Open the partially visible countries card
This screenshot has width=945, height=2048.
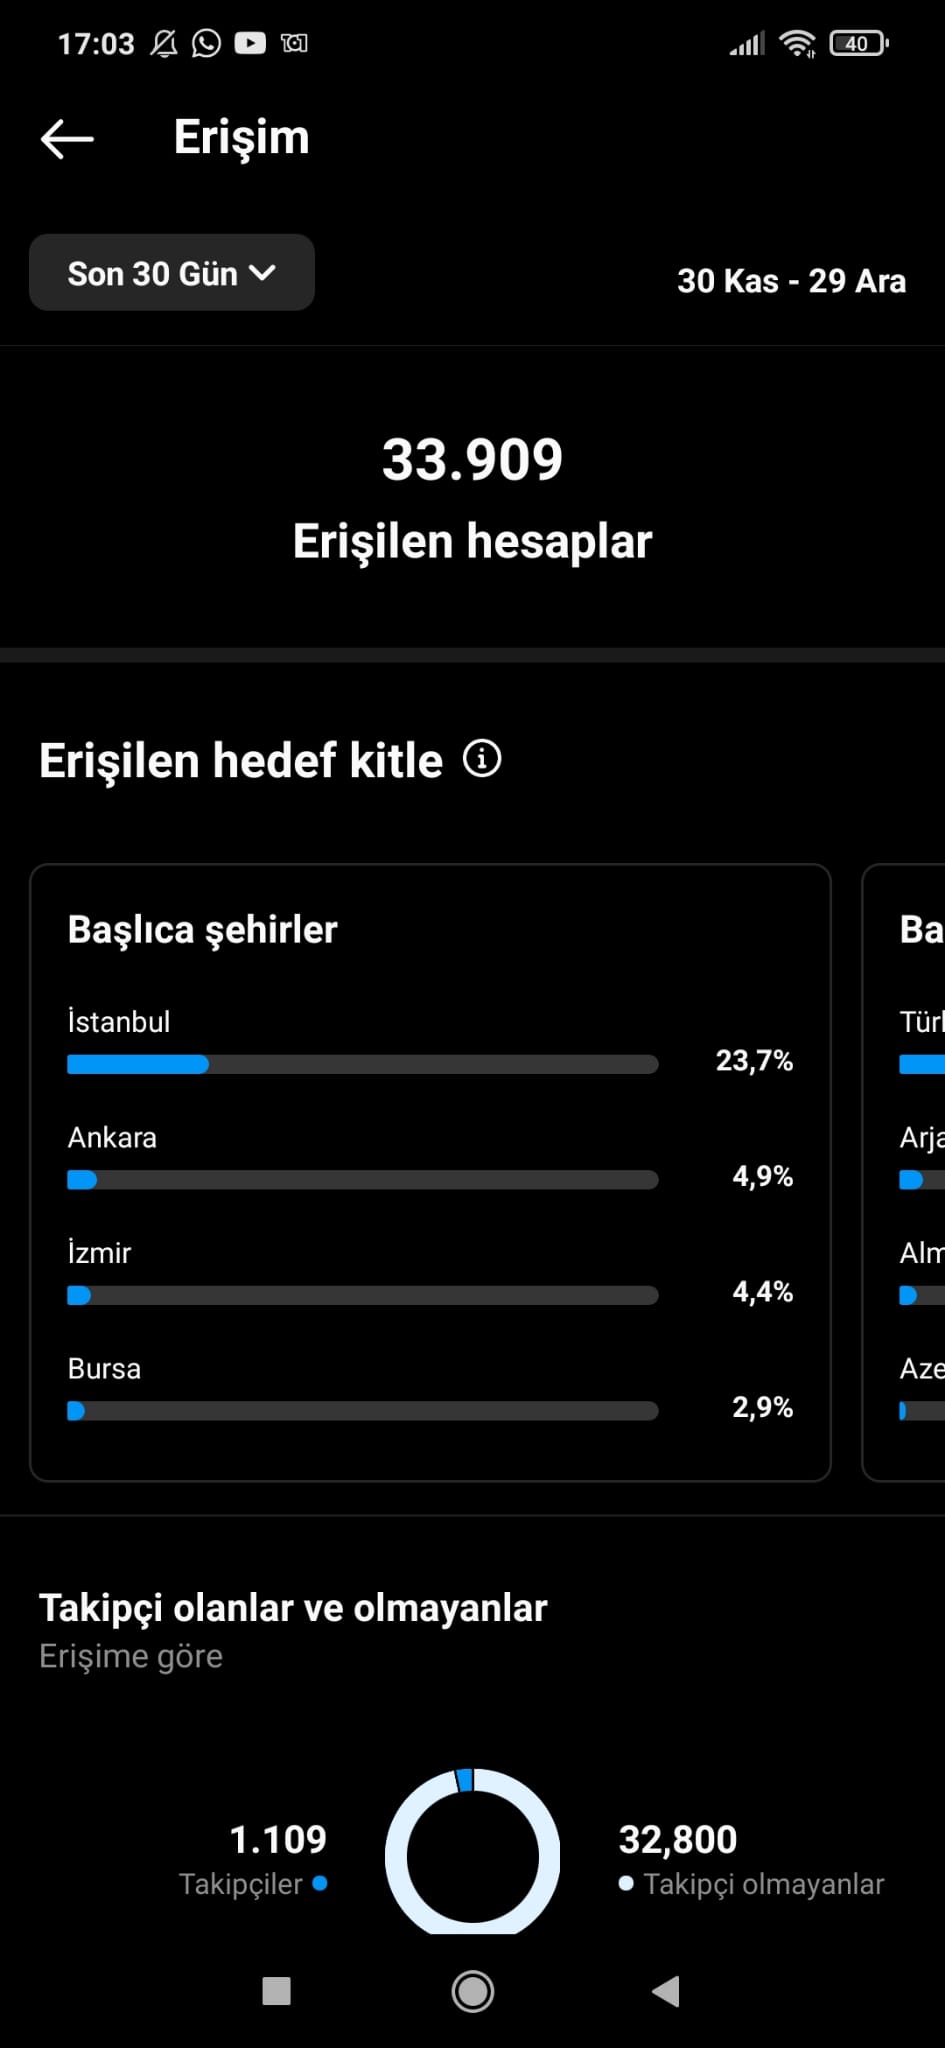click(904, 1172)
